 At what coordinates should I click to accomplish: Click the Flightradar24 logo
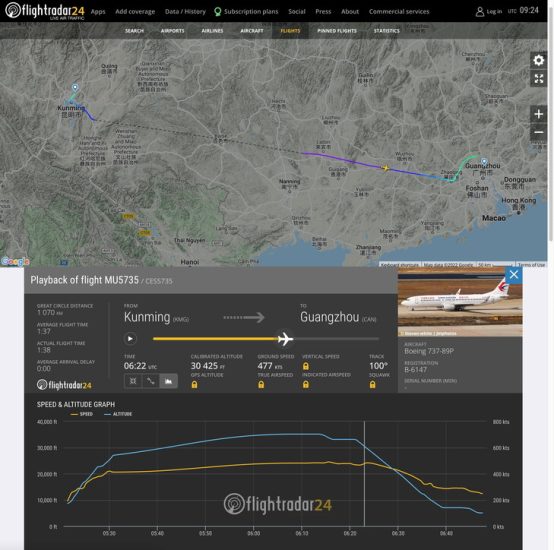click(x=45, y=11)
